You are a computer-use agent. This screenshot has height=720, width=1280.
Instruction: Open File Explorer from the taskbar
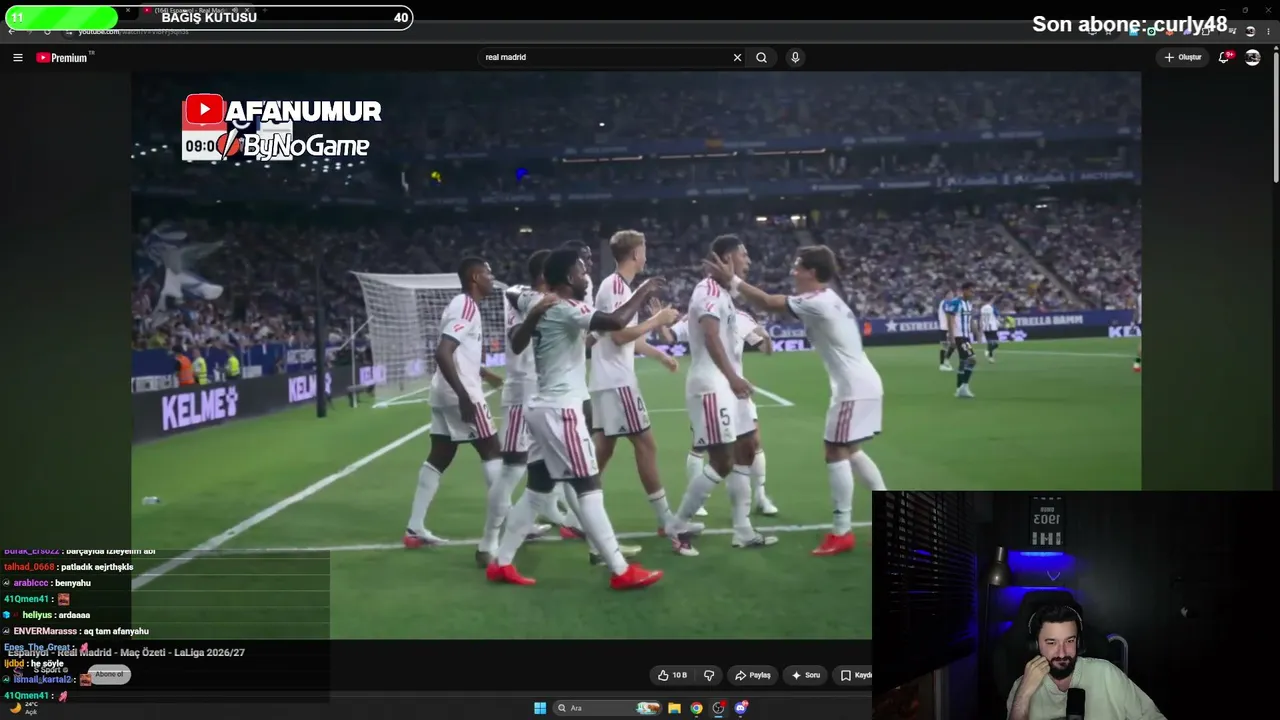click(x=674, y=708)
